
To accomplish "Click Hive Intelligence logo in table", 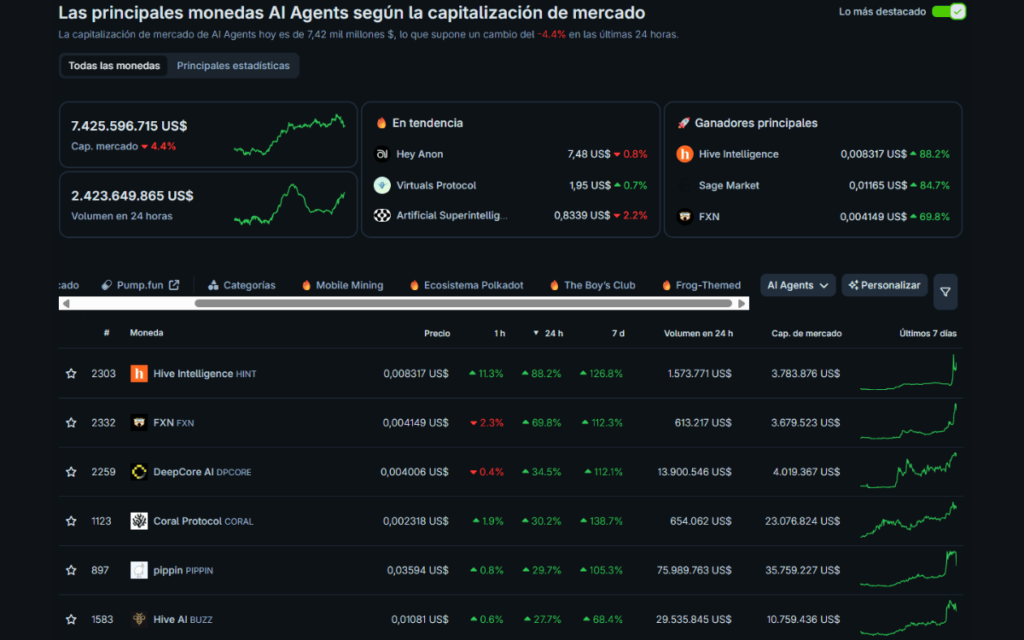I will coord(138,374).
